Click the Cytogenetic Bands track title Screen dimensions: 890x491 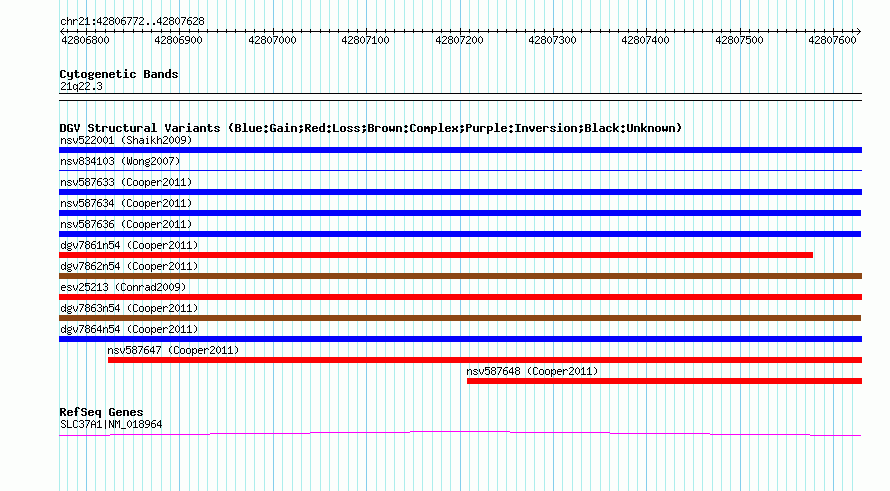[x=119, y=74]
